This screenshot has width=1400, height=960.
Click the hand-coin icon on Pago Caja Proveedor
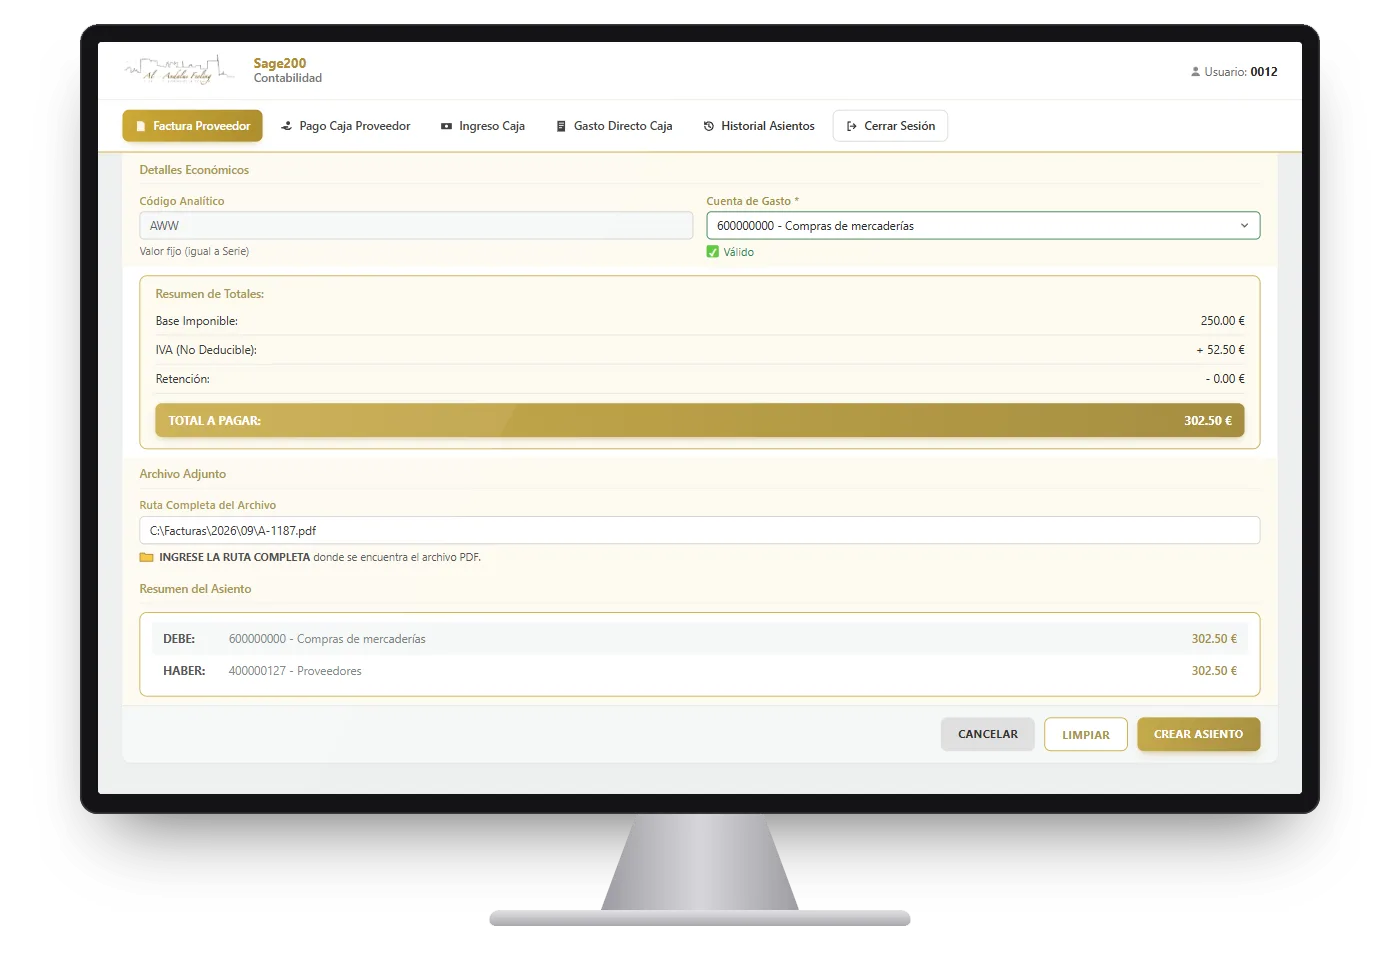pyautogui.click(x=287, y=126)
